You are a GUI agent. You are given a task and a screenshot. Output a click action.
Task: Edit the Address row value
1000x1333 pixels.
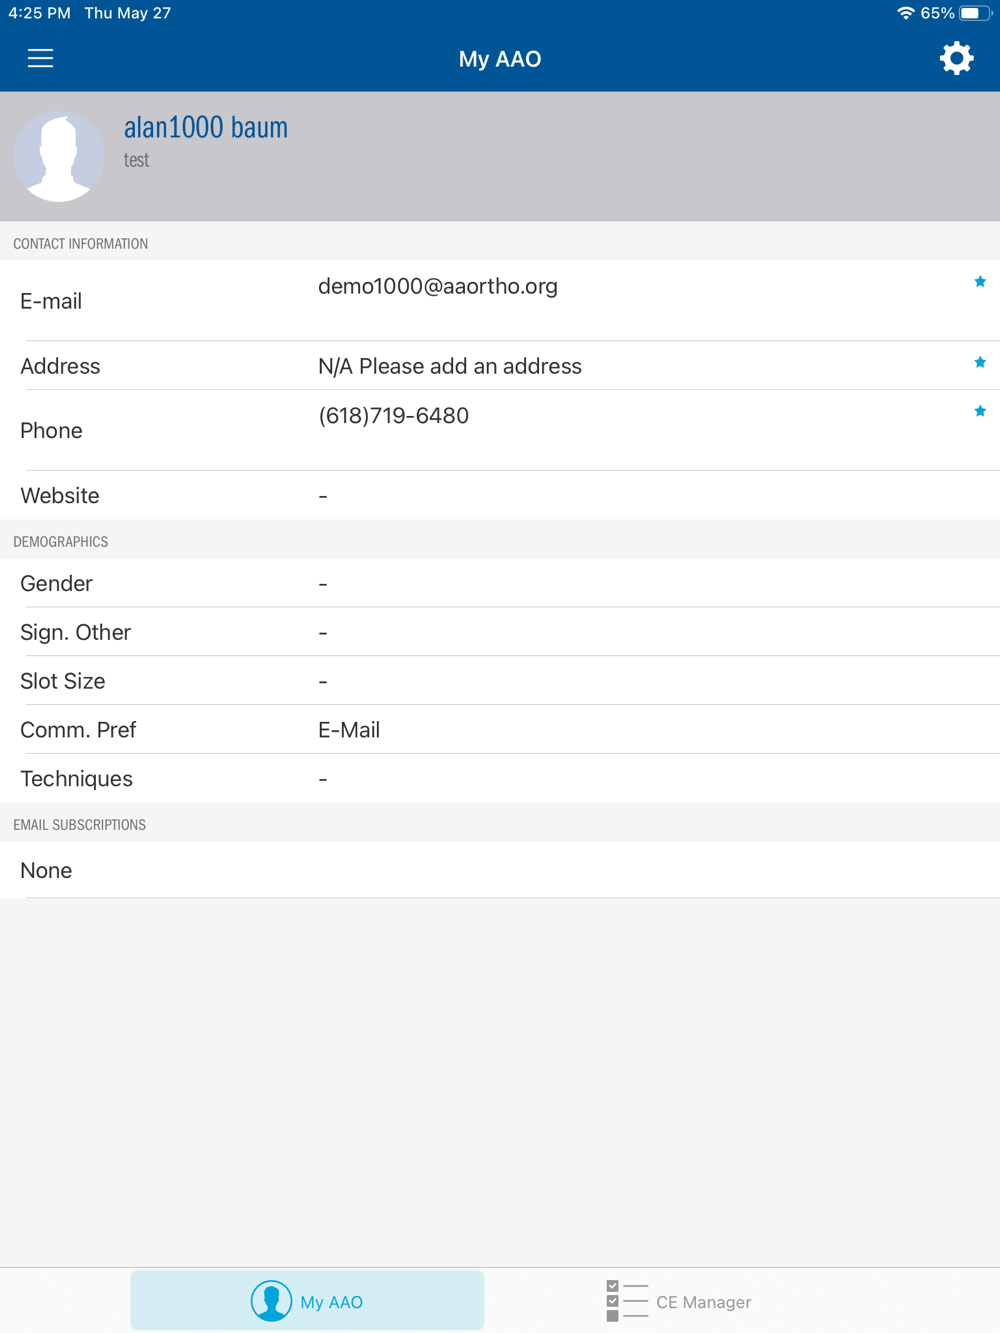tap(450, 366)
